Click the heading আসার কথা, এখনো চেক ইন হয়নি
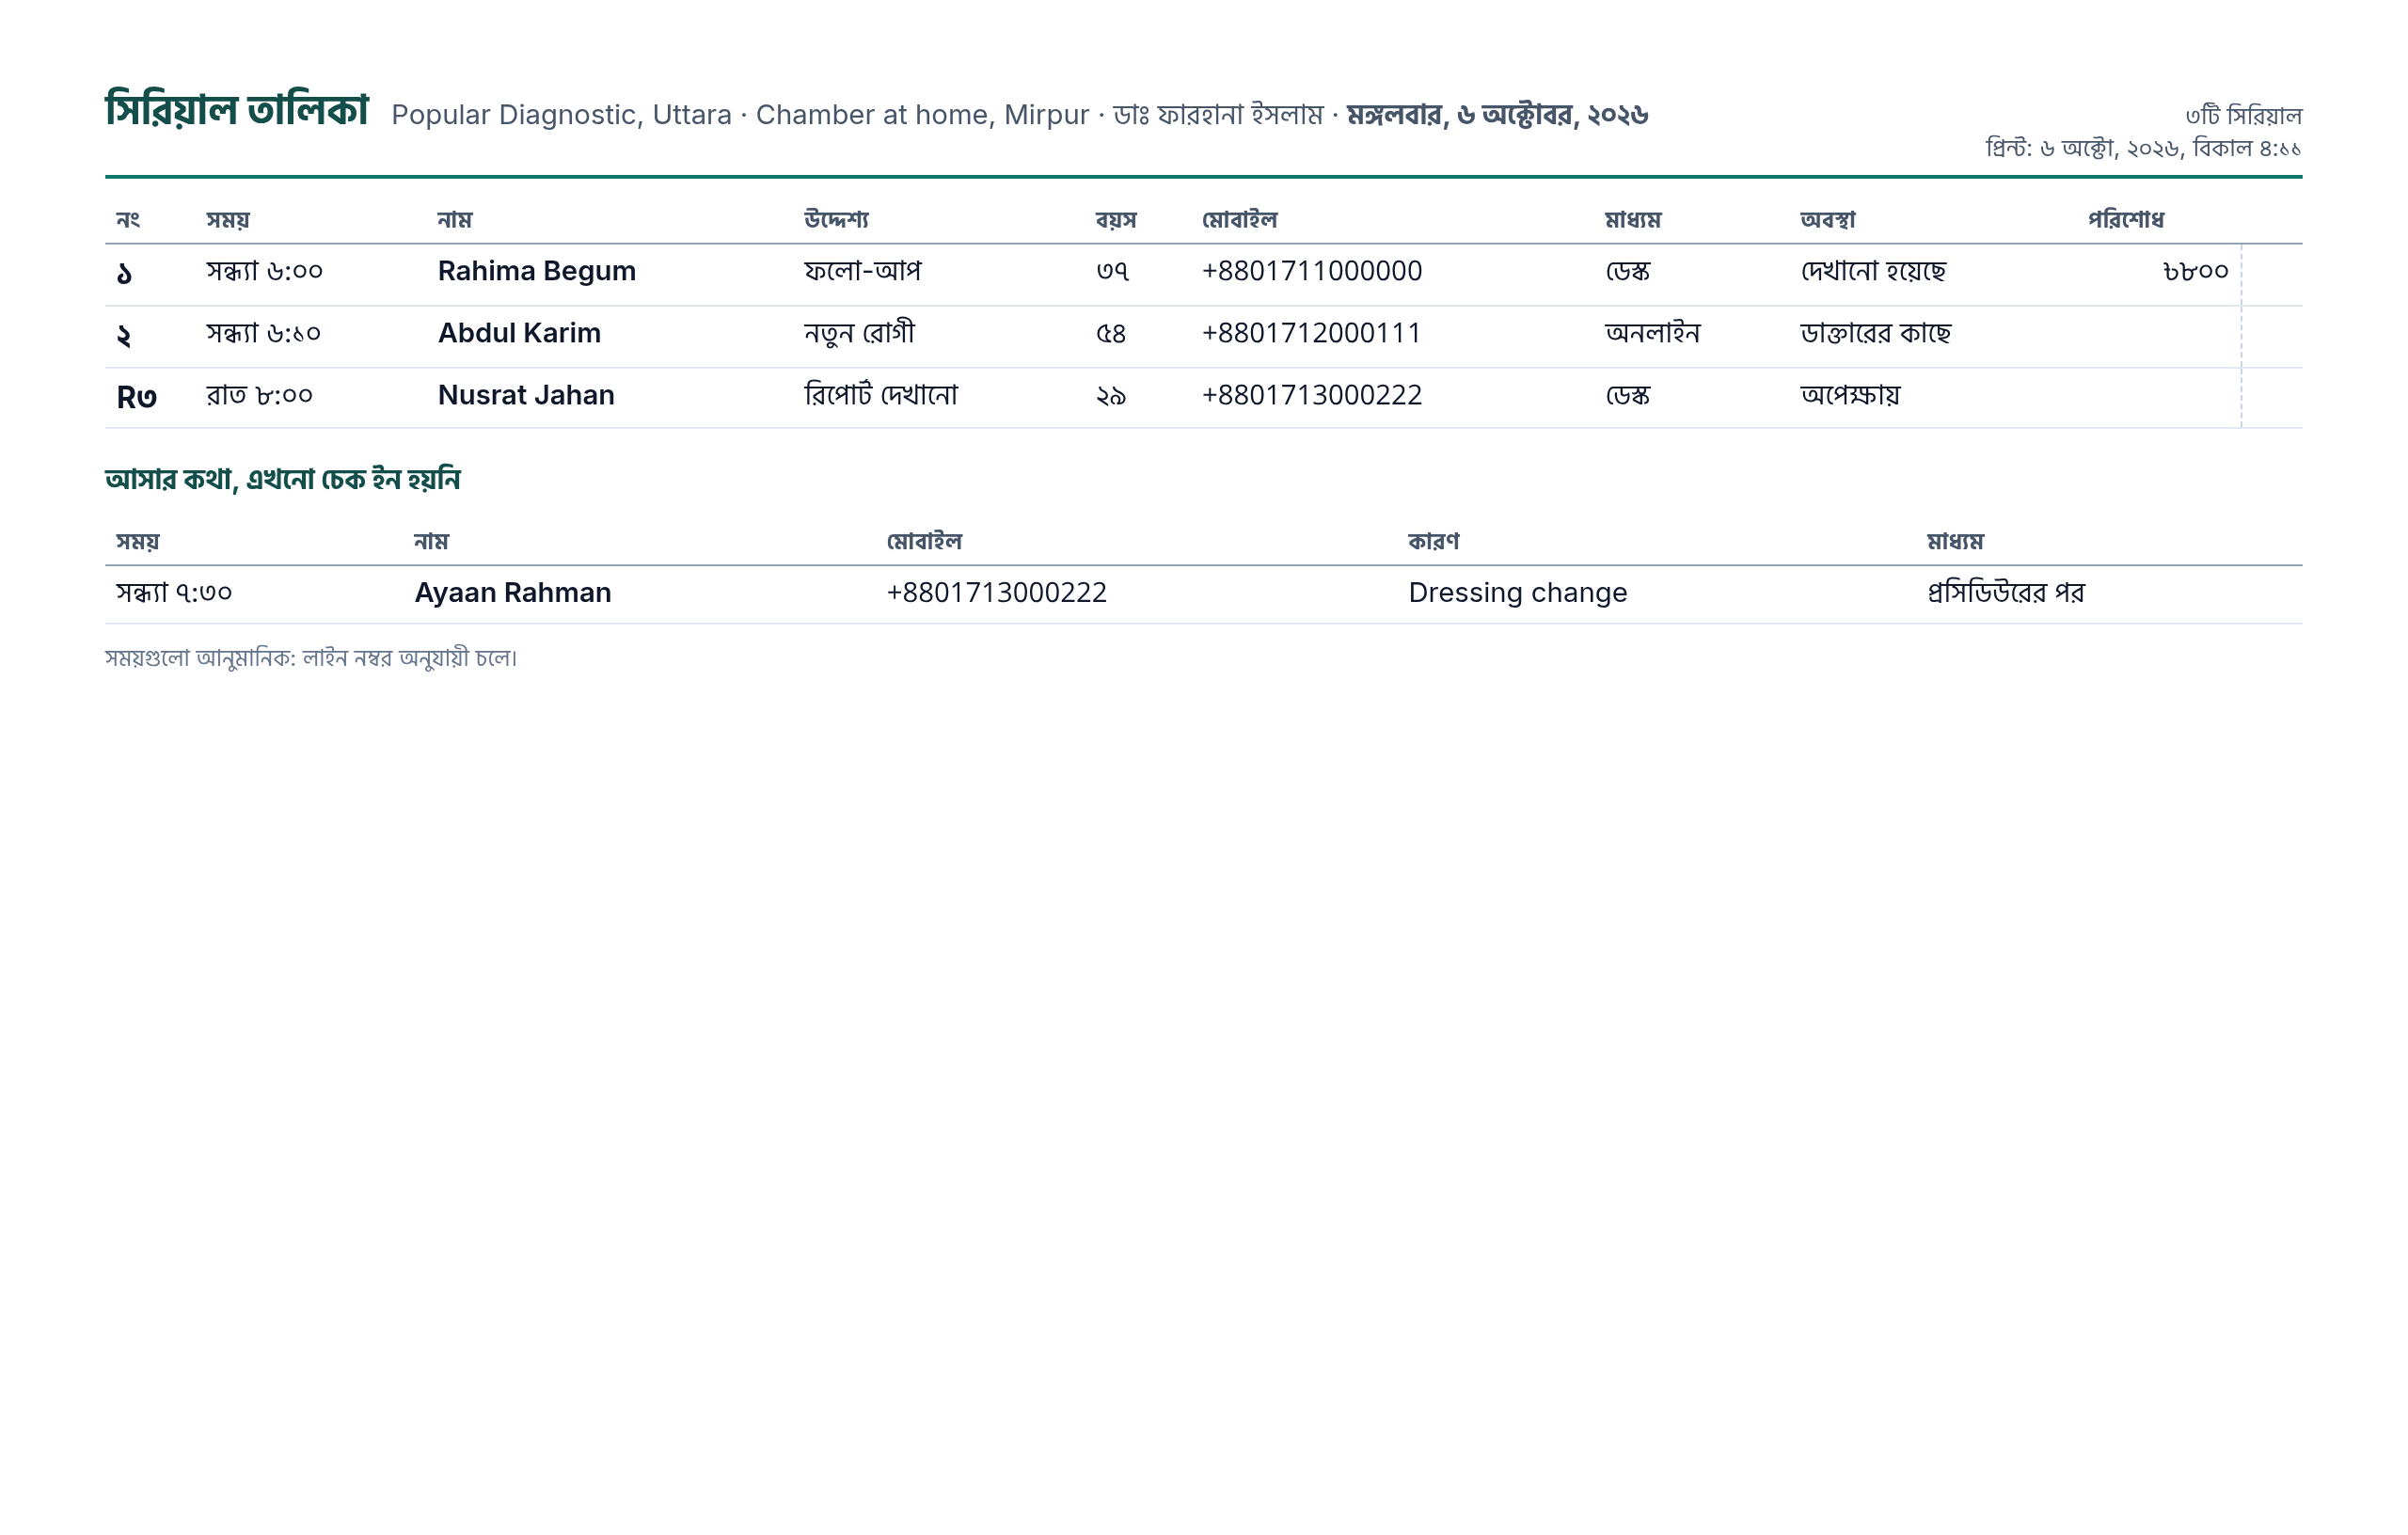 [282, 480]
